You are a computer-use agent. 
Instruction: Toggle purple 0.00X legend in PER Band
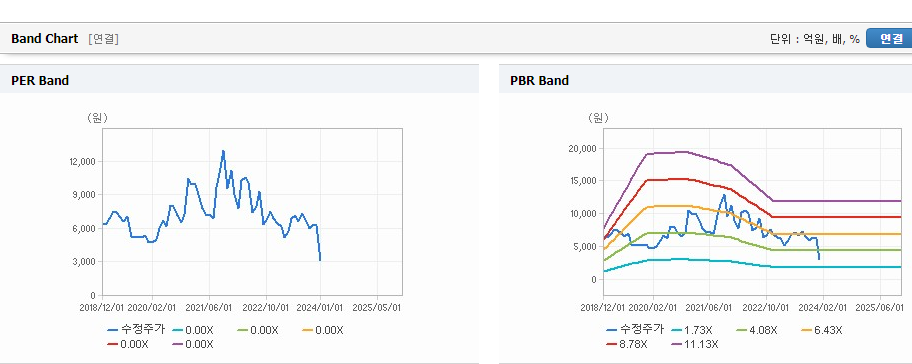point(193,344)
